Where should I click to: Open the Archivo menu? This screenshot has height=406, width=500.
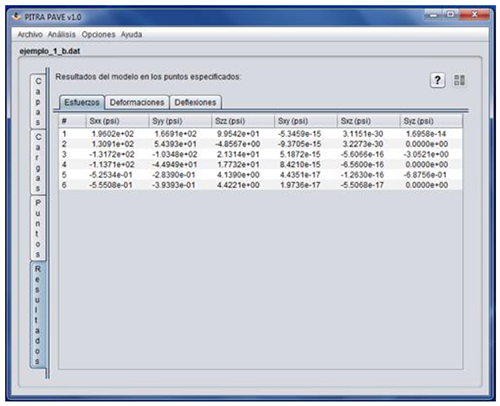30,34
